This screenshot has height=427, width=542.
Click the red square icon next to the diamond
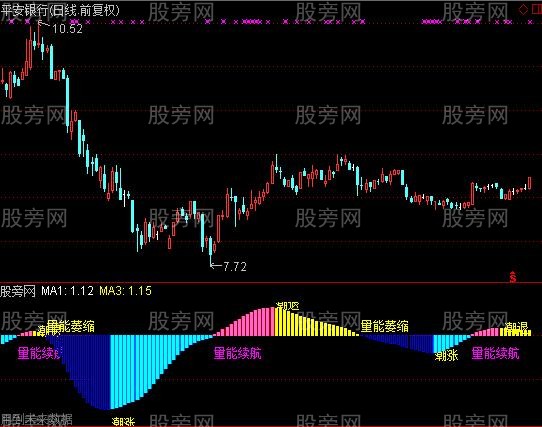[x=537, y=10]
